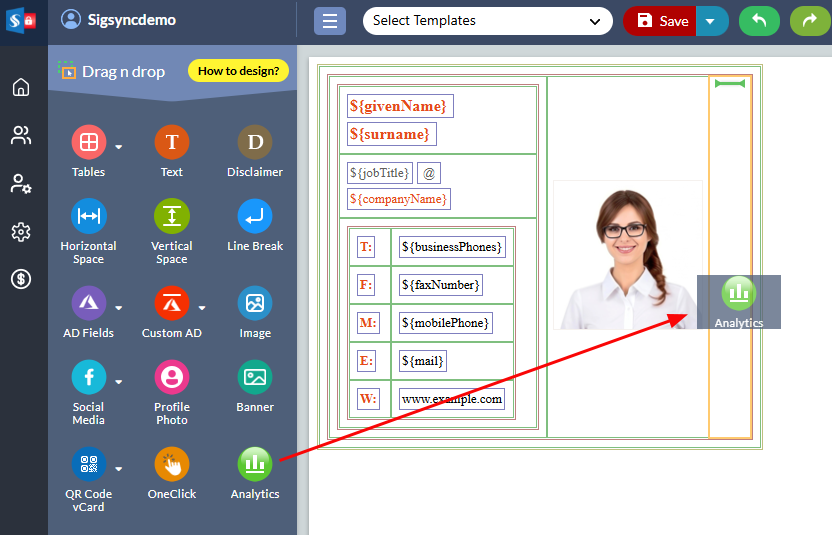832x535 pixels.
Task: Expand the Social Media dropdown arrow
Action: (118, 381)
